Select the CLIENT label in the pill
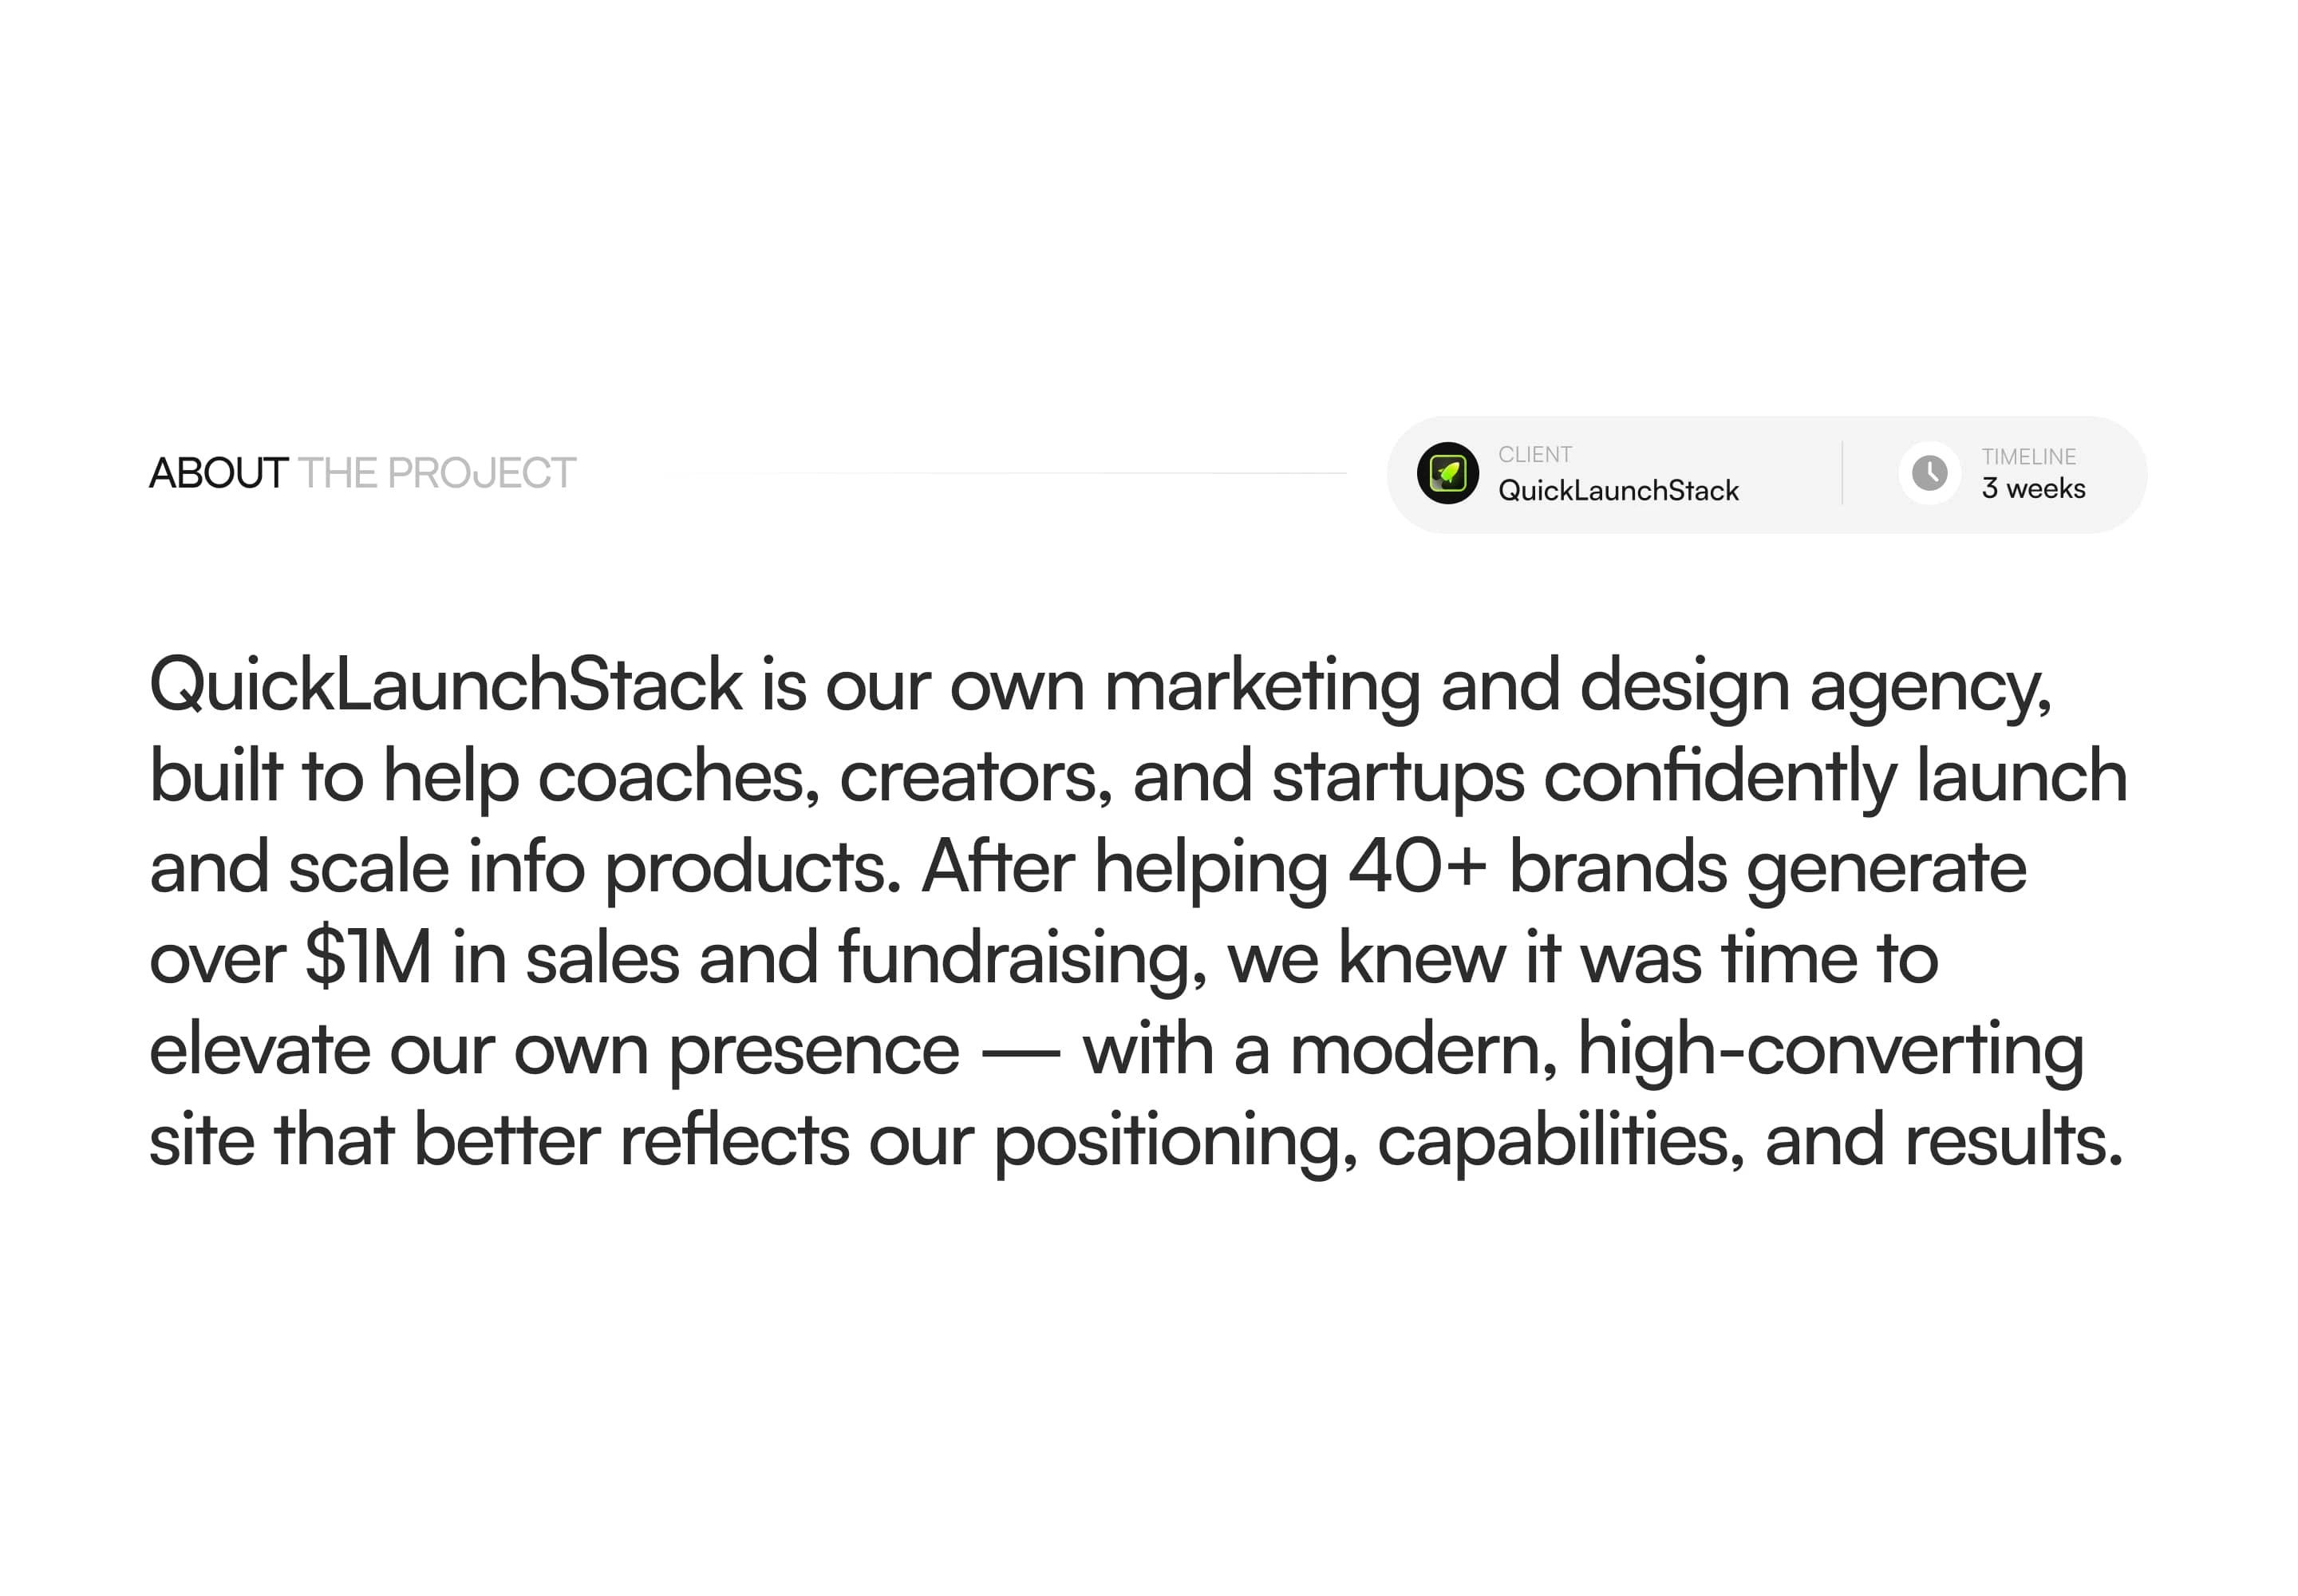The image size is (2298, 1596). pyautogui.click(x=1534, y=455)
